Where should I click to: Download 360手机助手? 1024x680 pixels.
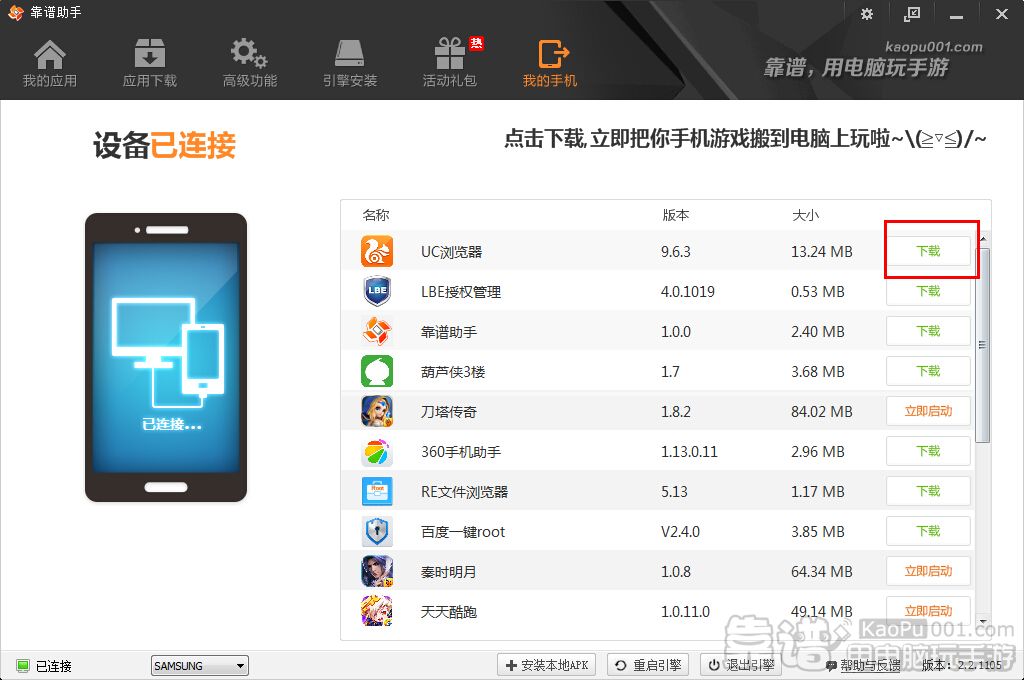[928, 451]
